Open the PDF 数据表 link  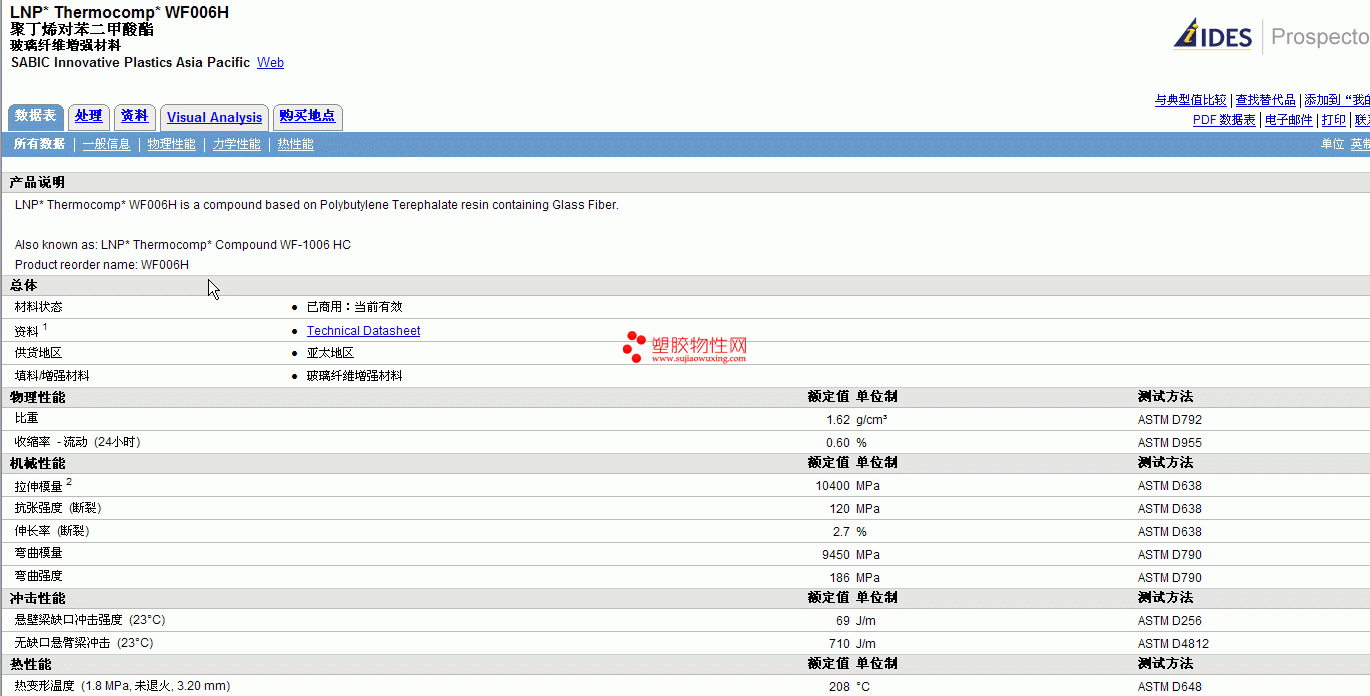(x=1224, y=120)
